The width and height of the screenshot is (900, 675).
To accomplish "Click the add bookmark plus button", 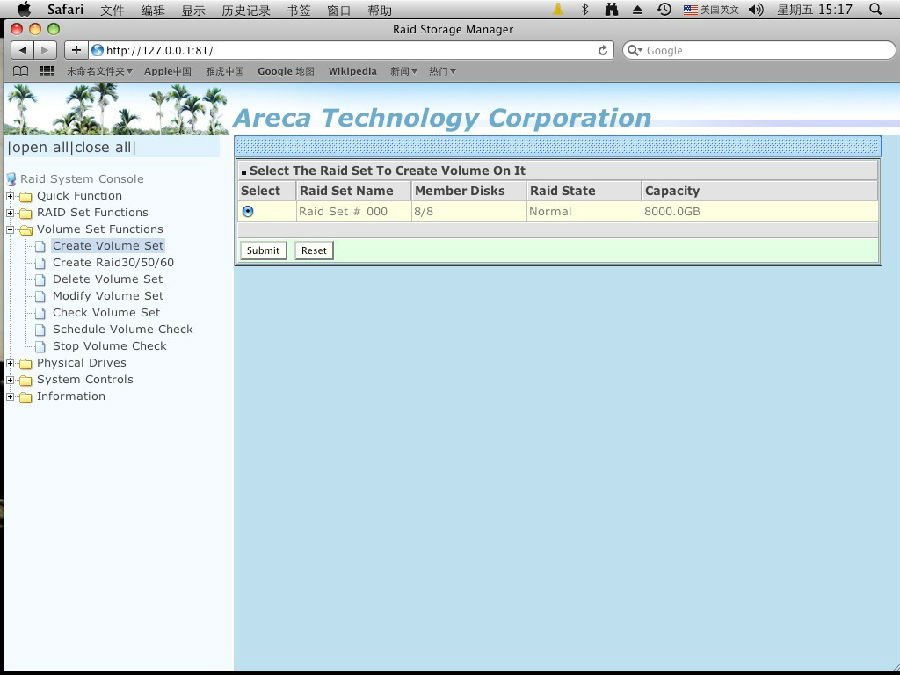I will tap(76, 50).
